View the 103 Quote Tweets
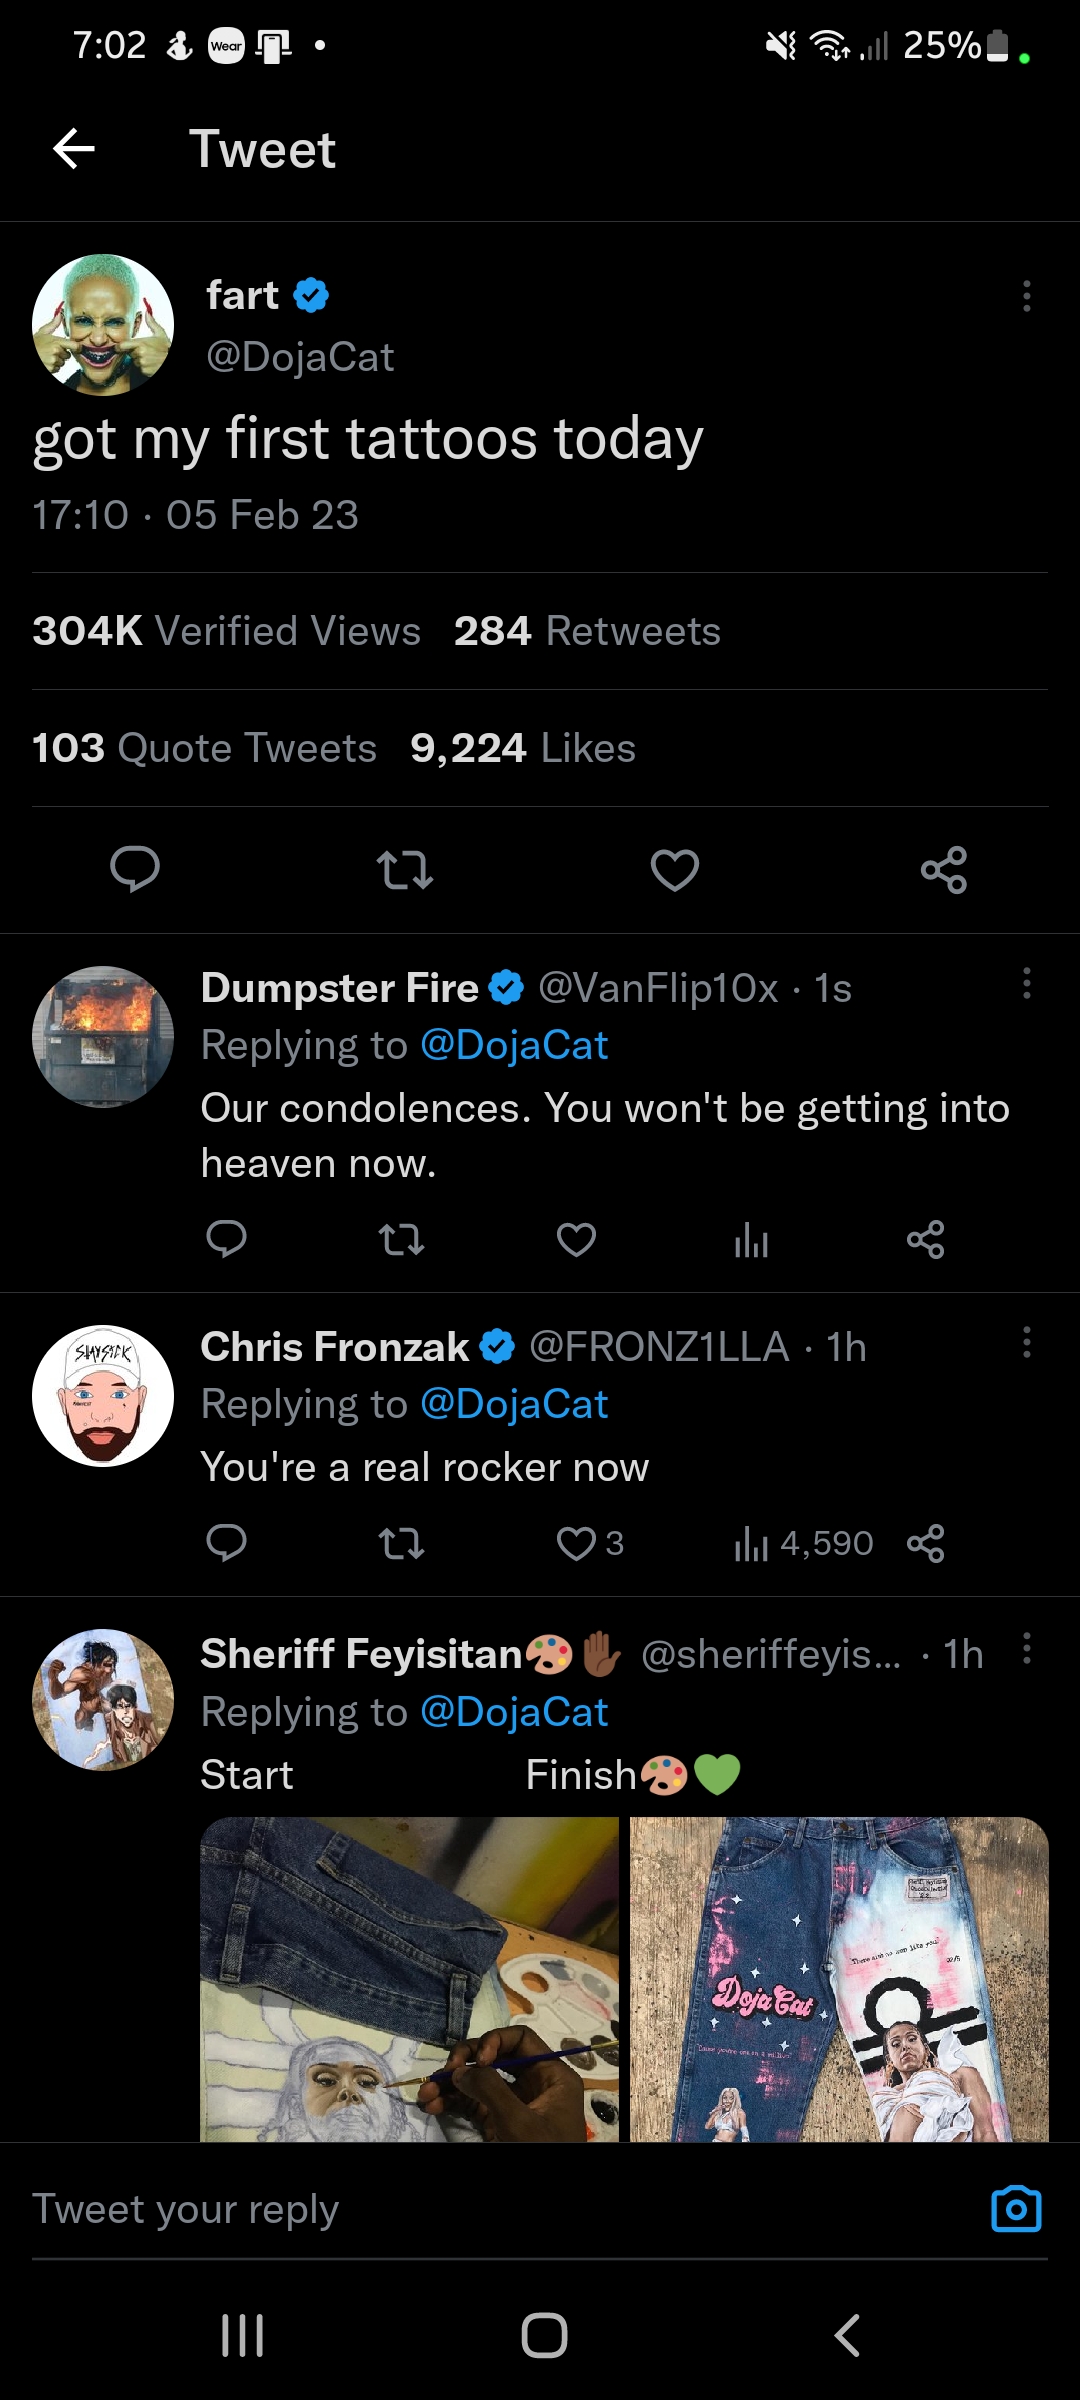The image size is (1080, 2400). click(204, 748)
